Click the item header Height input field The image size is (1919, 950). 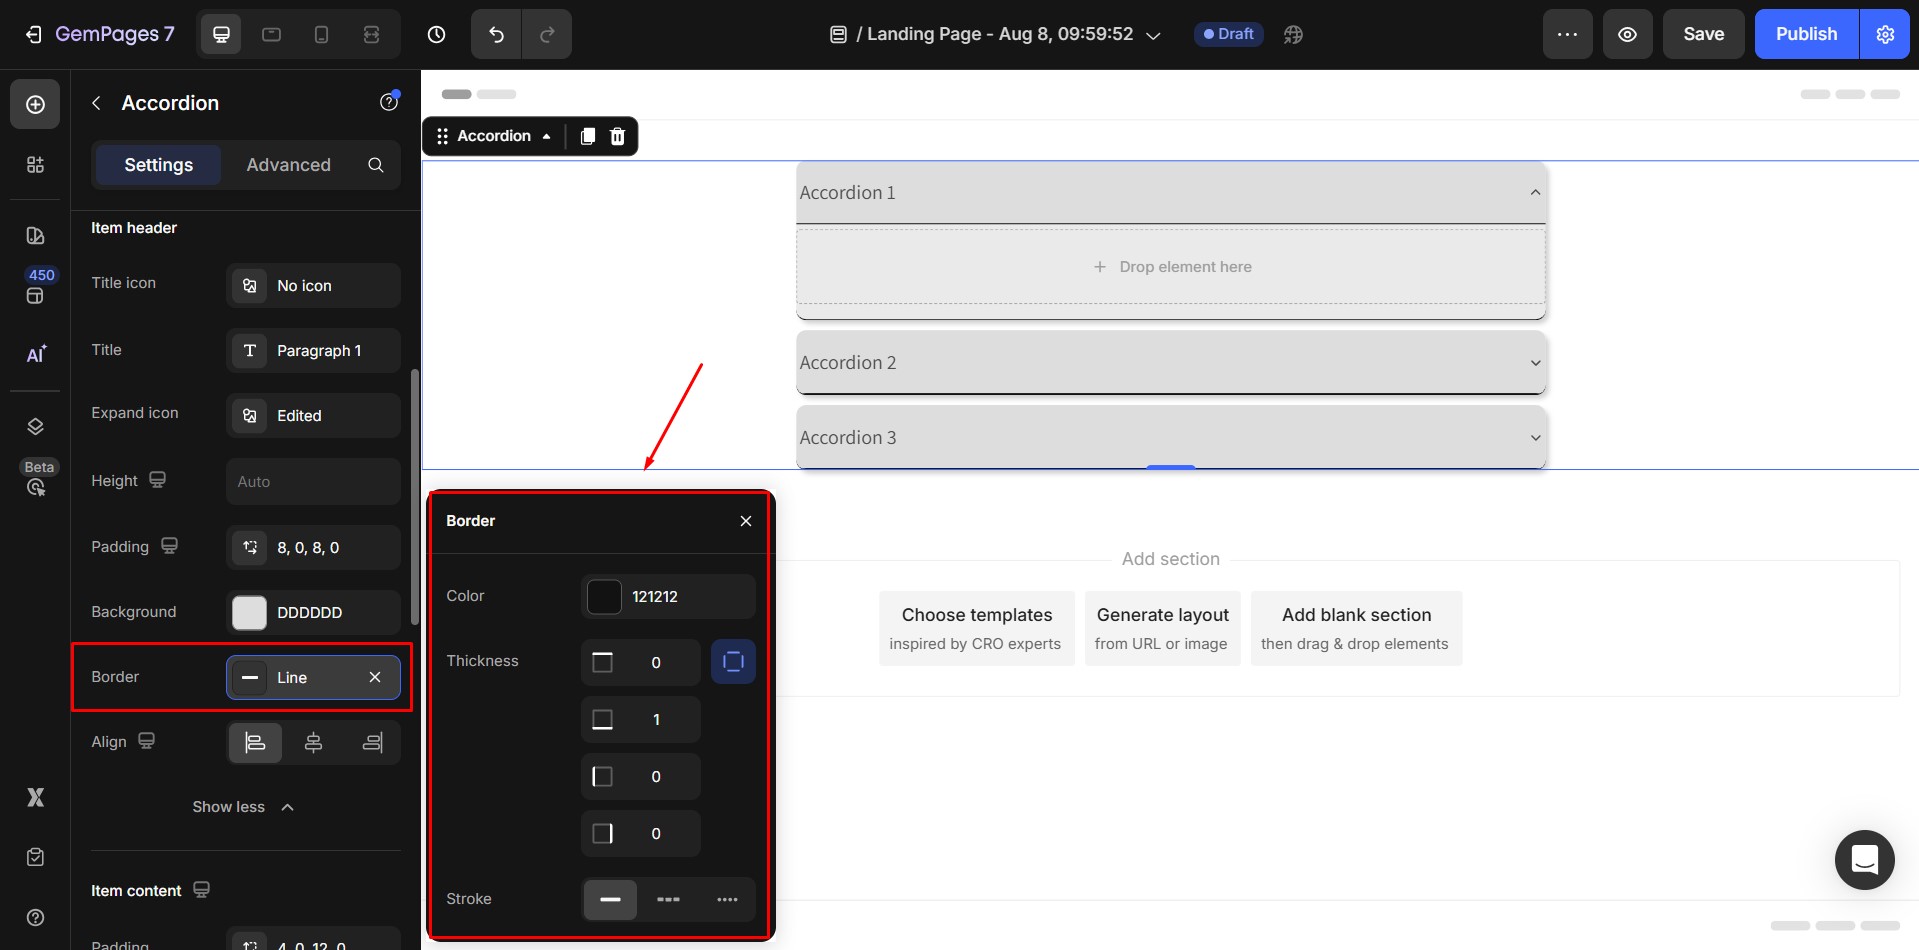pyautogui.click(x=313, y=482)
